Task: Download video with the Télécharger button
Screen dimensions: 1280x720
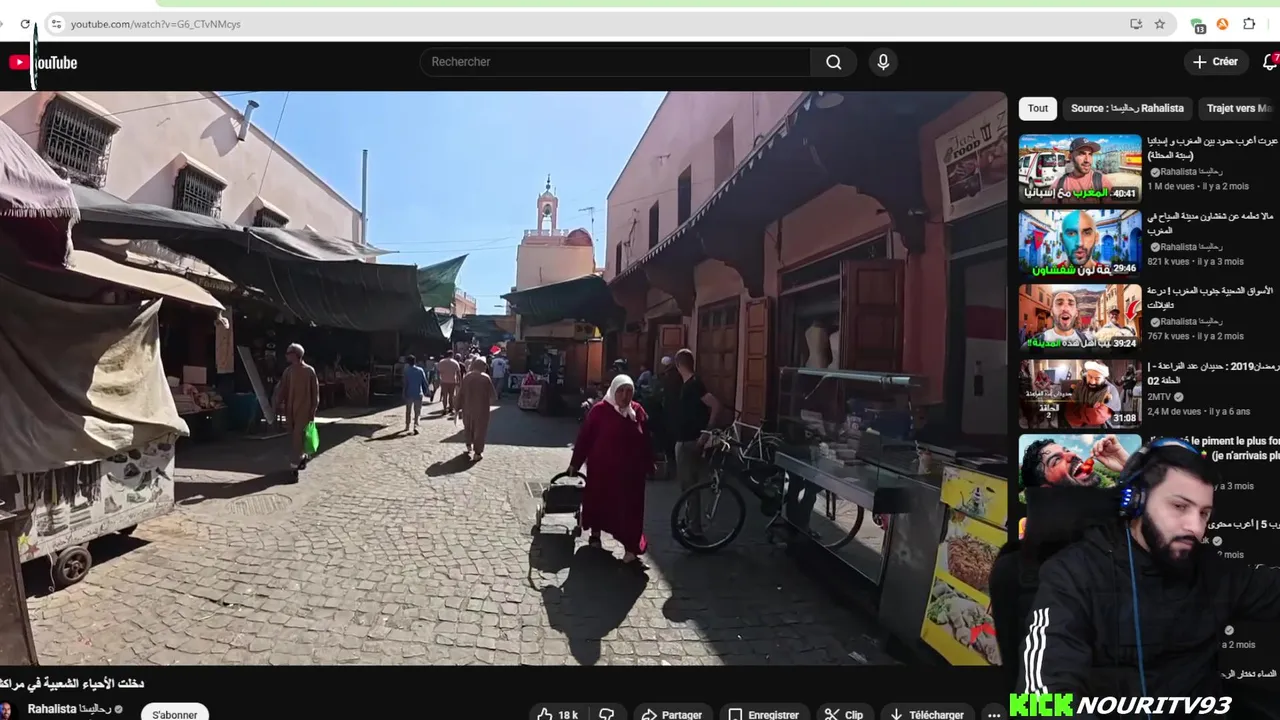Action: [927, 714]
